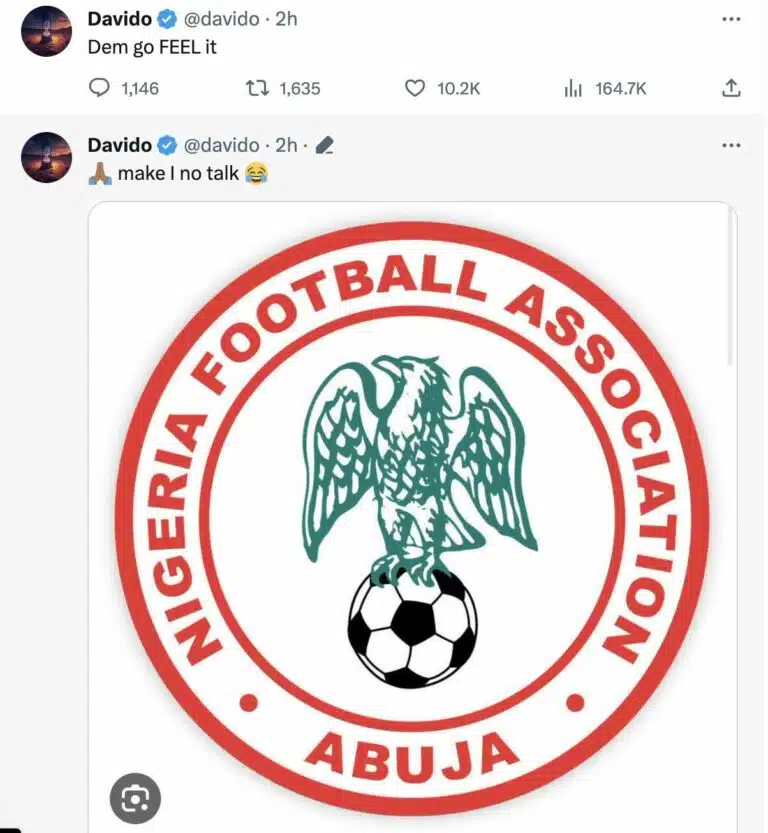The width and height of the screenshot is (768, 833).
Task: Open more options menu on first tweet
Action: click(731, 20)
